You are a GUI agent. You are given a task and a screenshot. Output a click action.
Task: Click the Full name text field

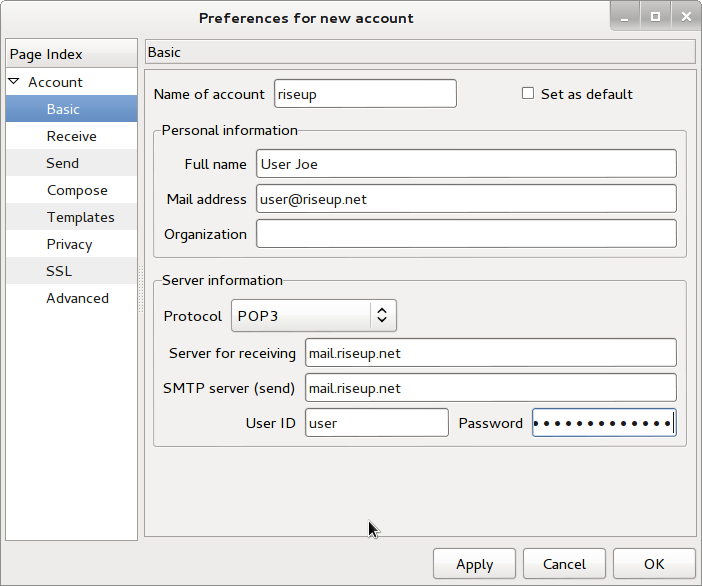point(466,164)
